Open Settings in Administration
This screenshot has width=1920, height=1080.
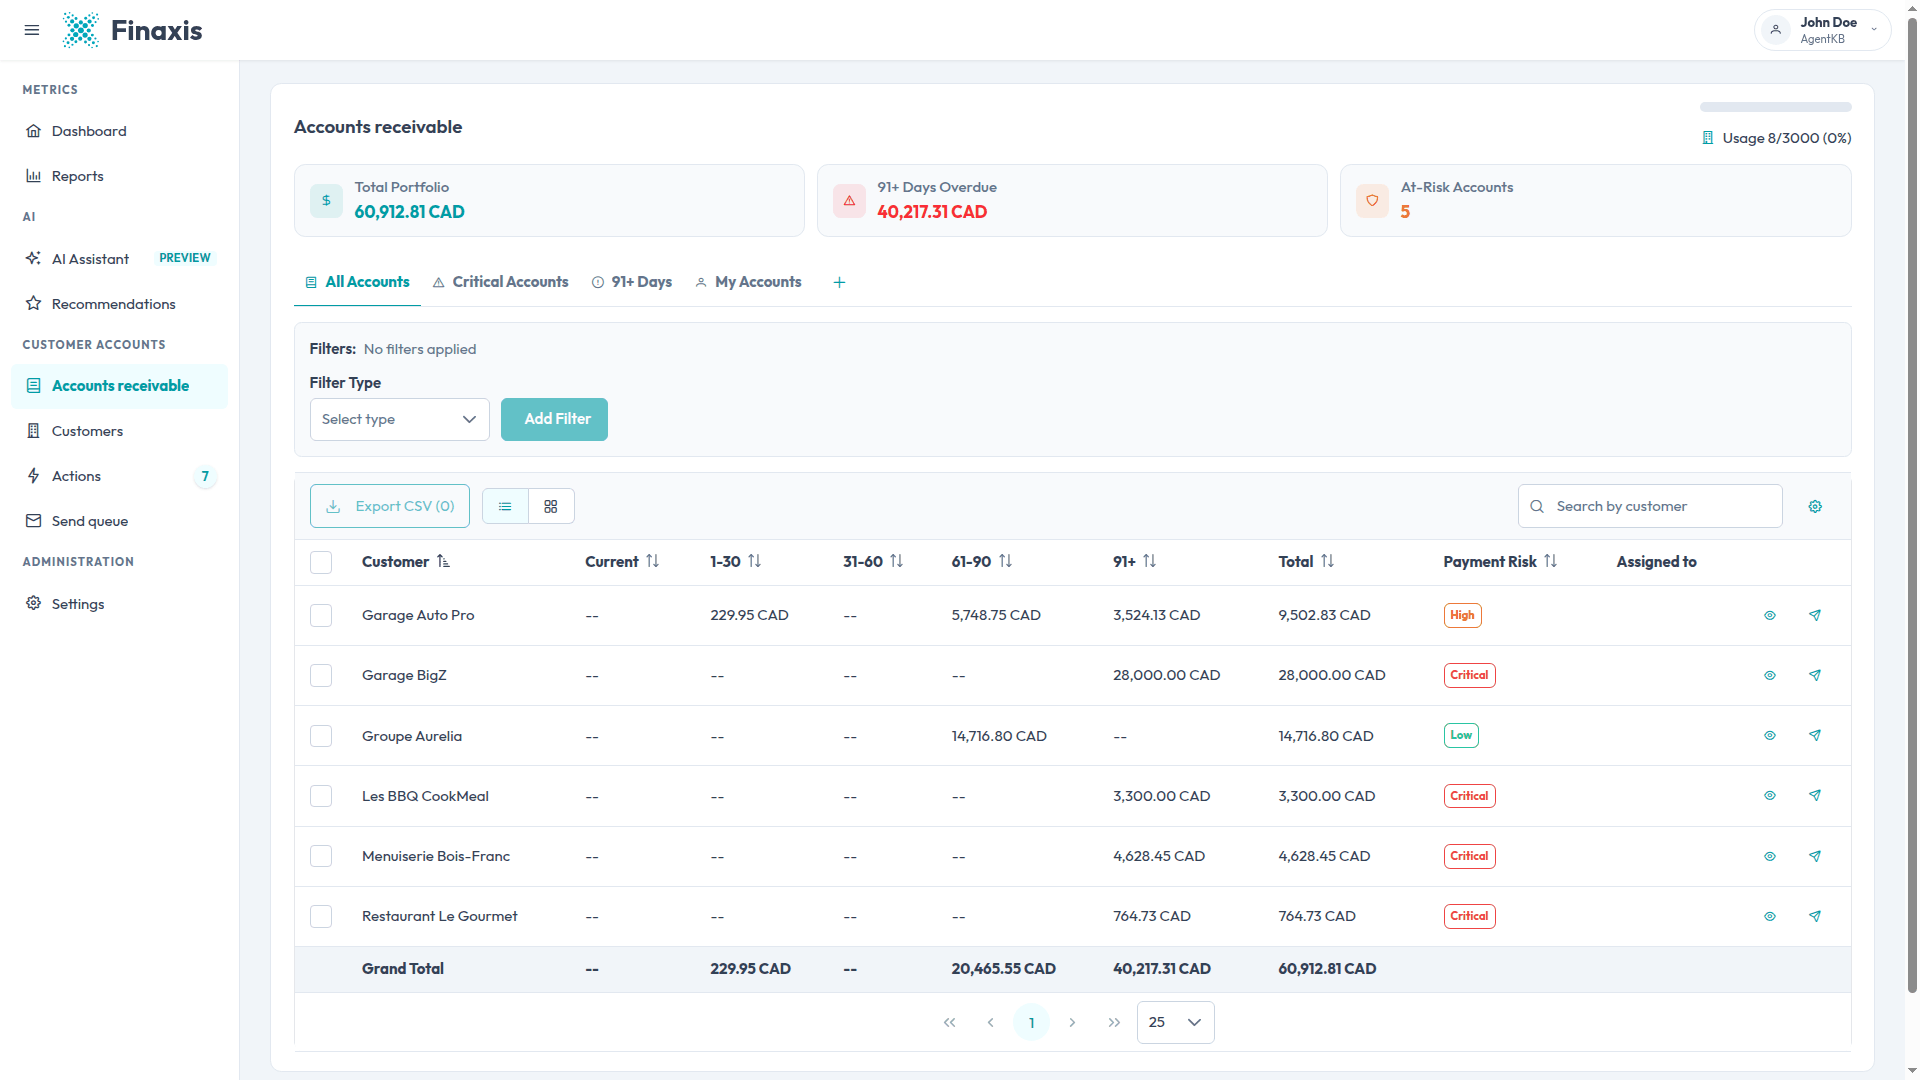point(119,604)
